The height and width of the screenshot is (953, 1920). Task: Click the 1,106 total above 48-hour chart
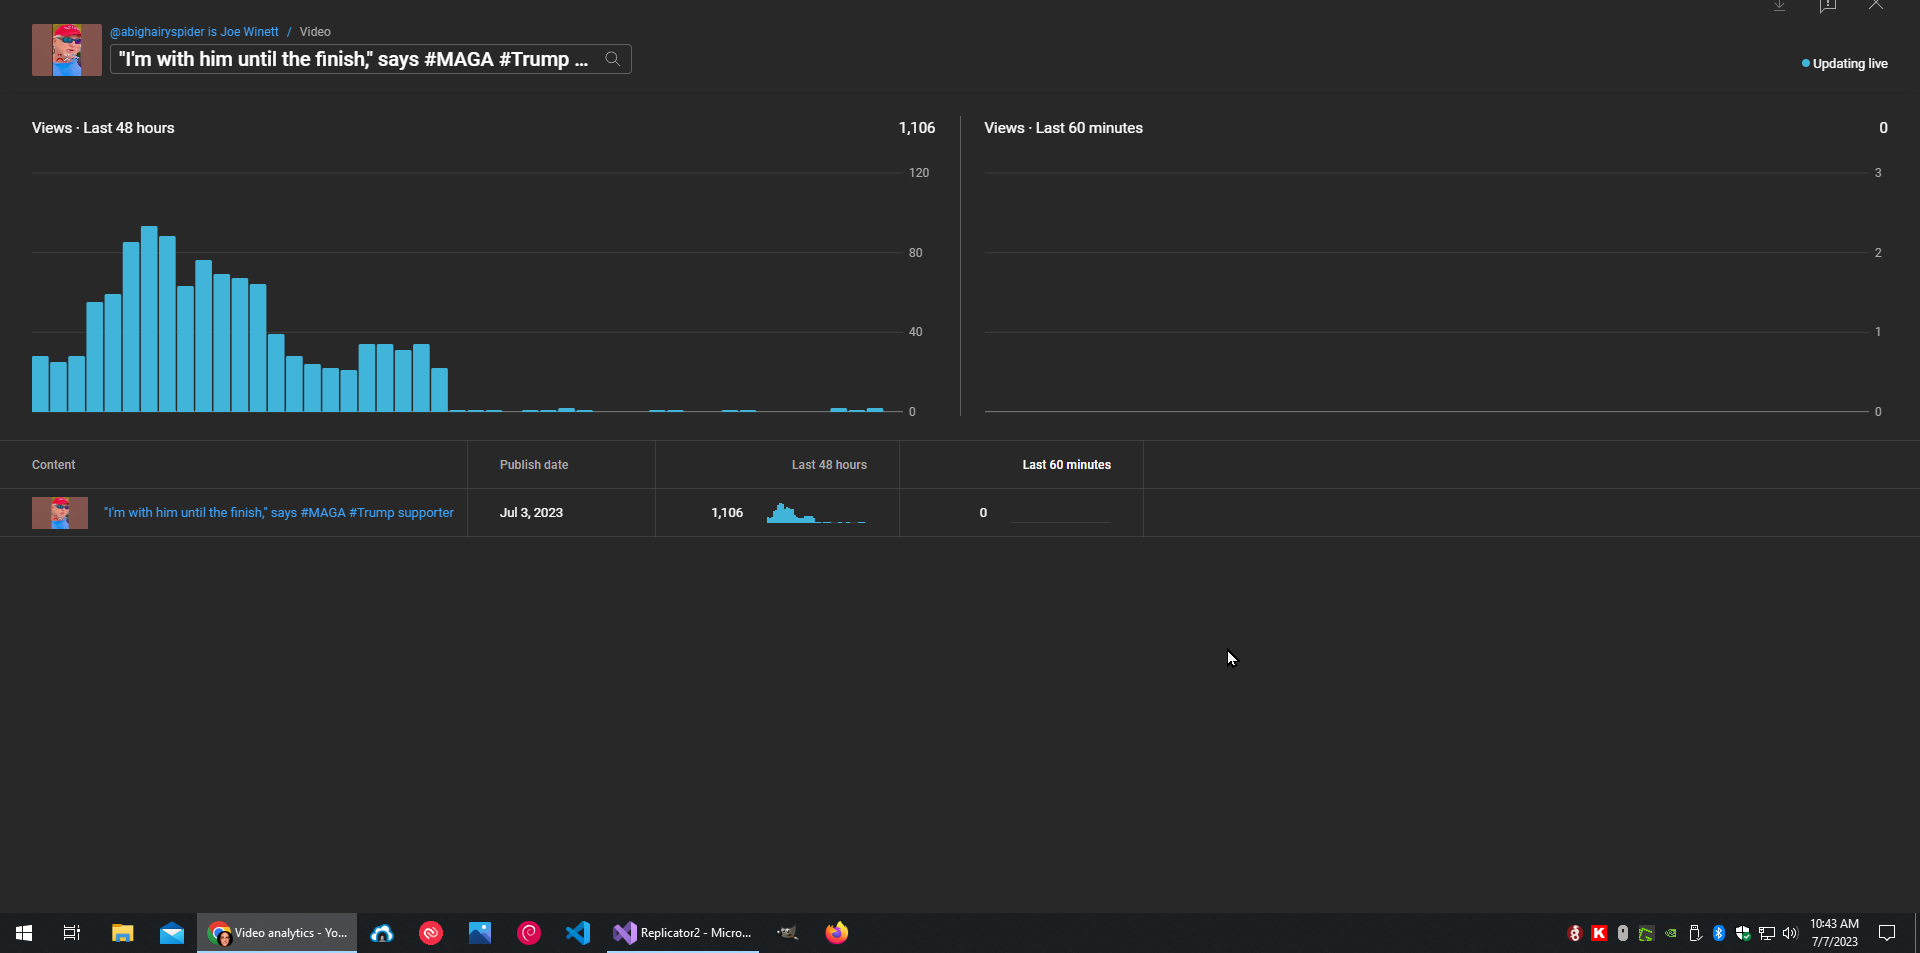(x=917, y=128)
